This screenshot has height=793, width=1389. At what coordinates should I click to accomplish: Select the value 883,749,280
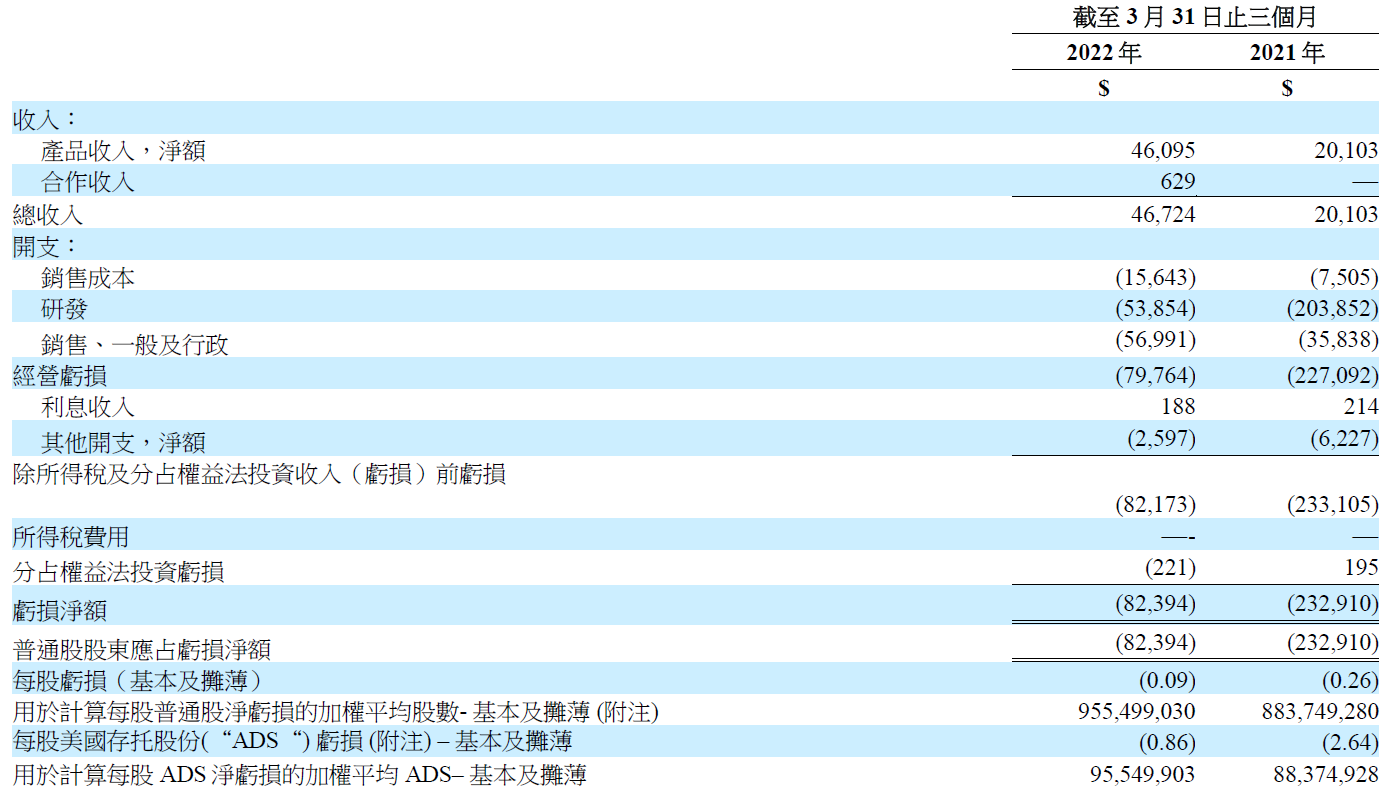point(1320,712)
